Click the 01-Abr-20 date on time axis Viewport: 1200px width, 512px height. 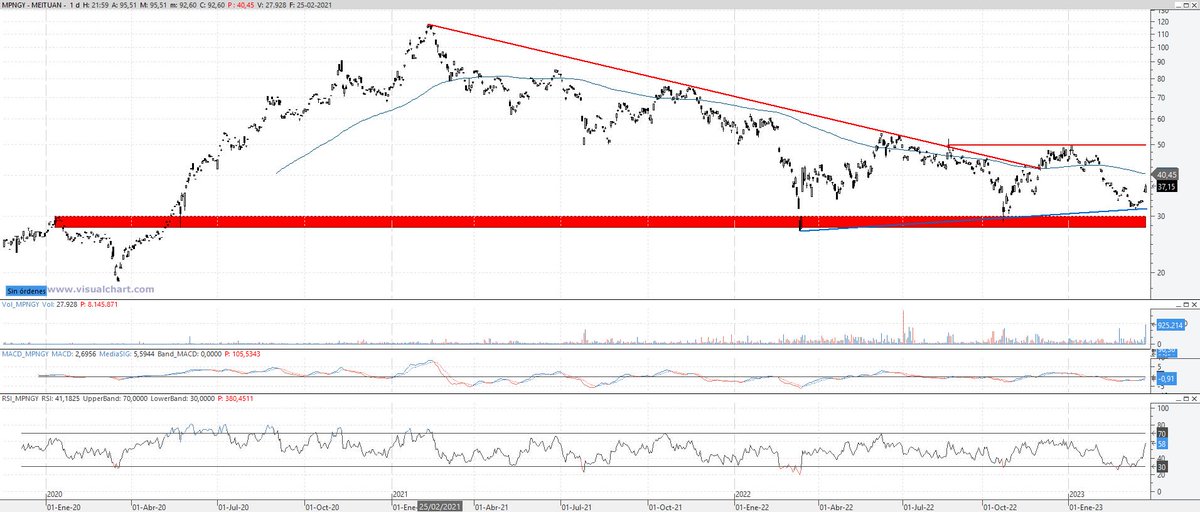click(x=150, y=507)
